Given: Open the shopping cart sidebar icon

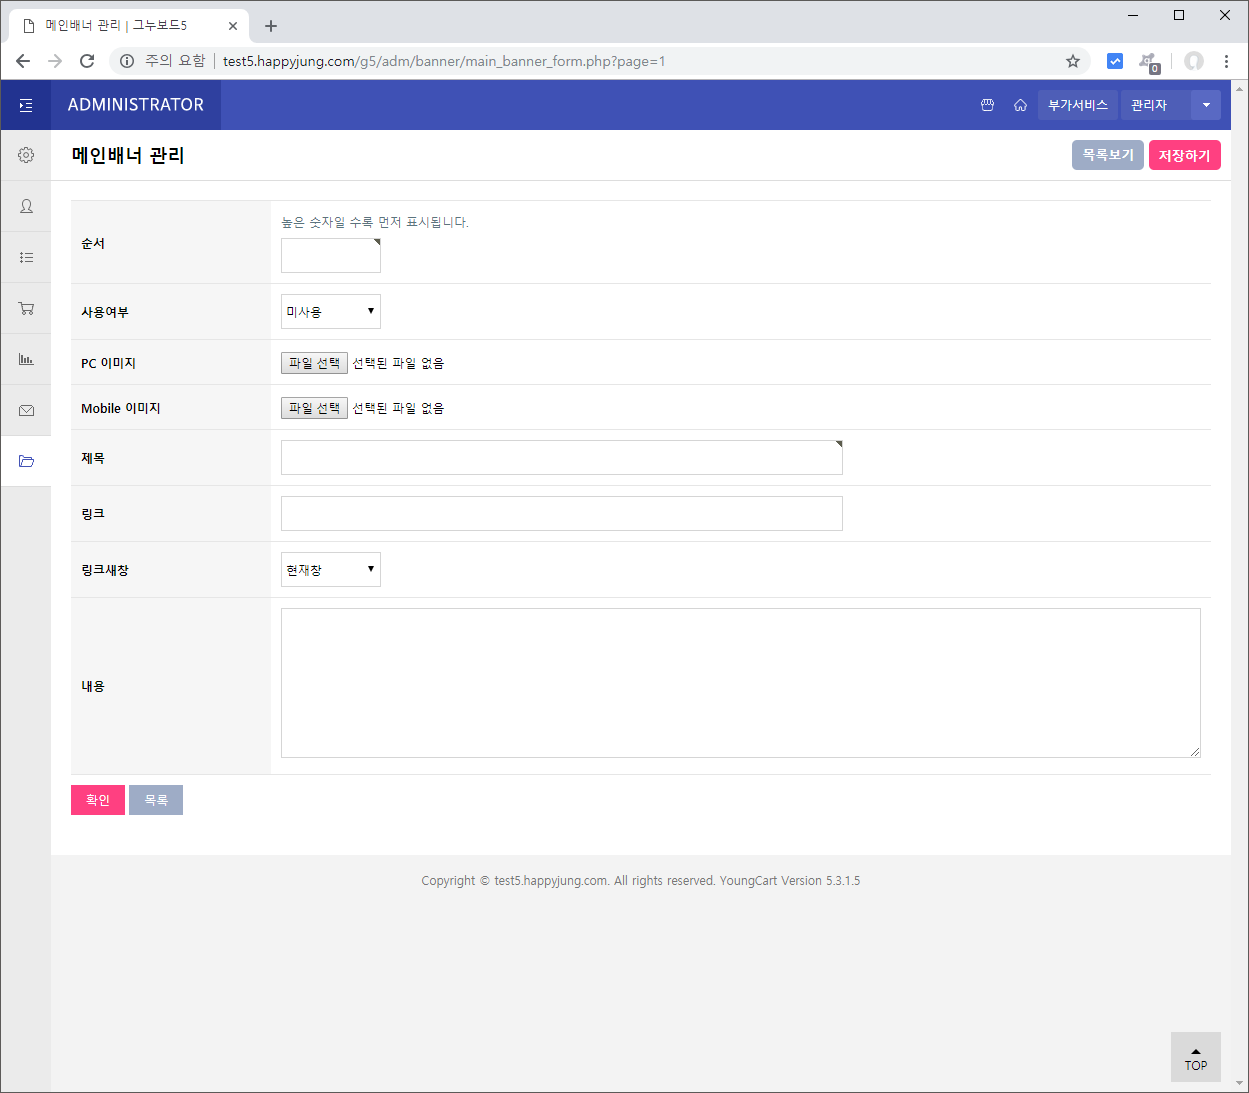Looking at the screenshot, I should (26, 308).
